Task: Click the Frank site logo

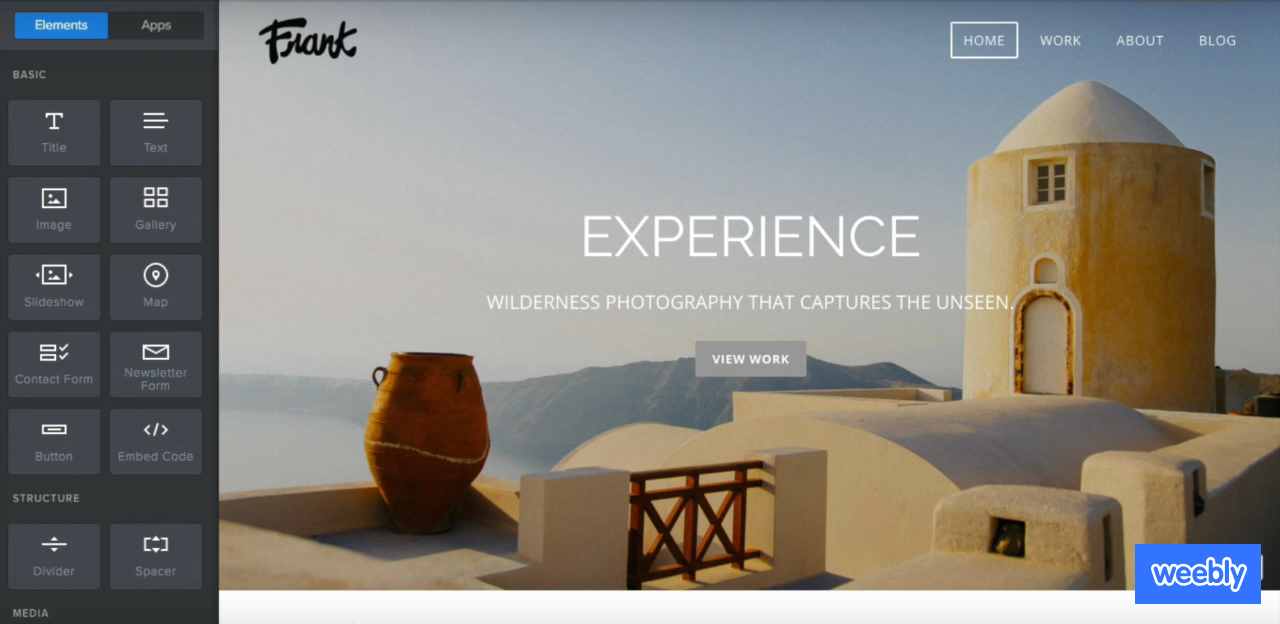Action: click(x=308, y=43)
